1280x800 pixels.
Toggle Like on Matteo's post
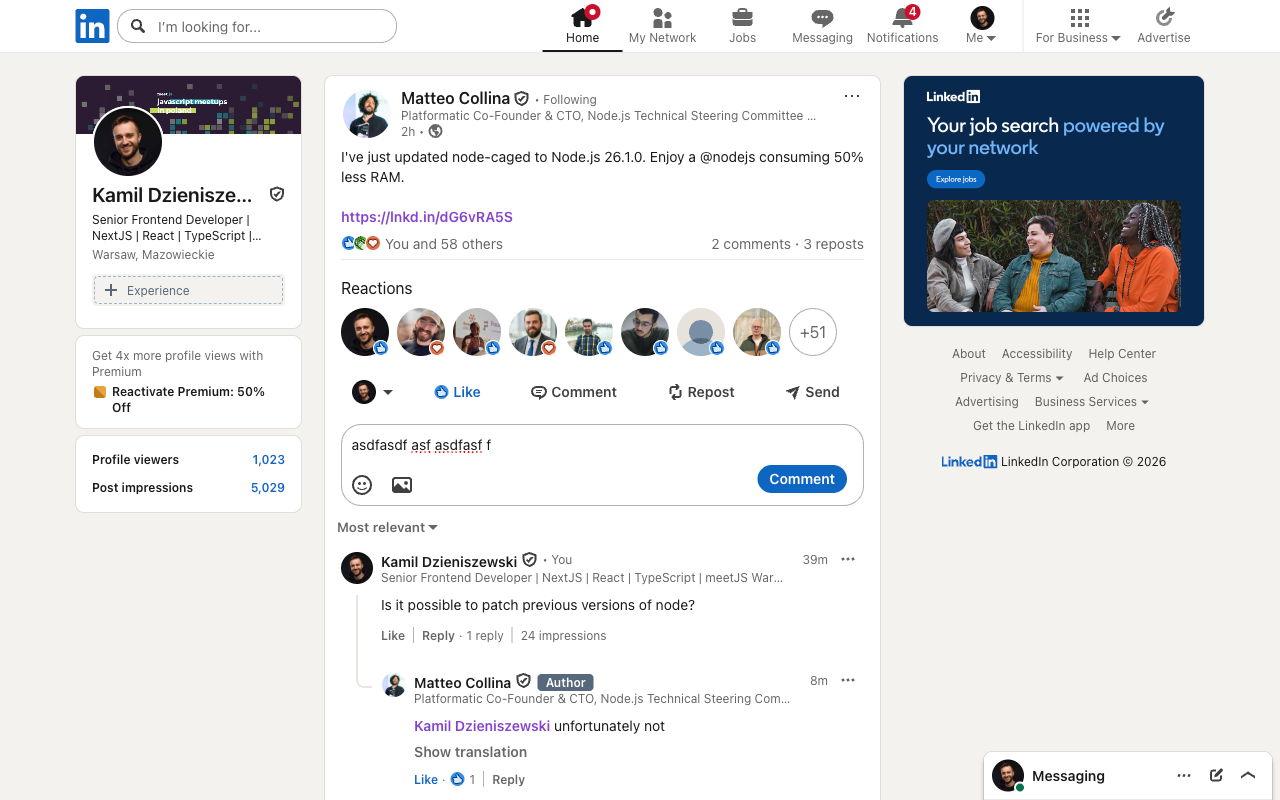457,392
